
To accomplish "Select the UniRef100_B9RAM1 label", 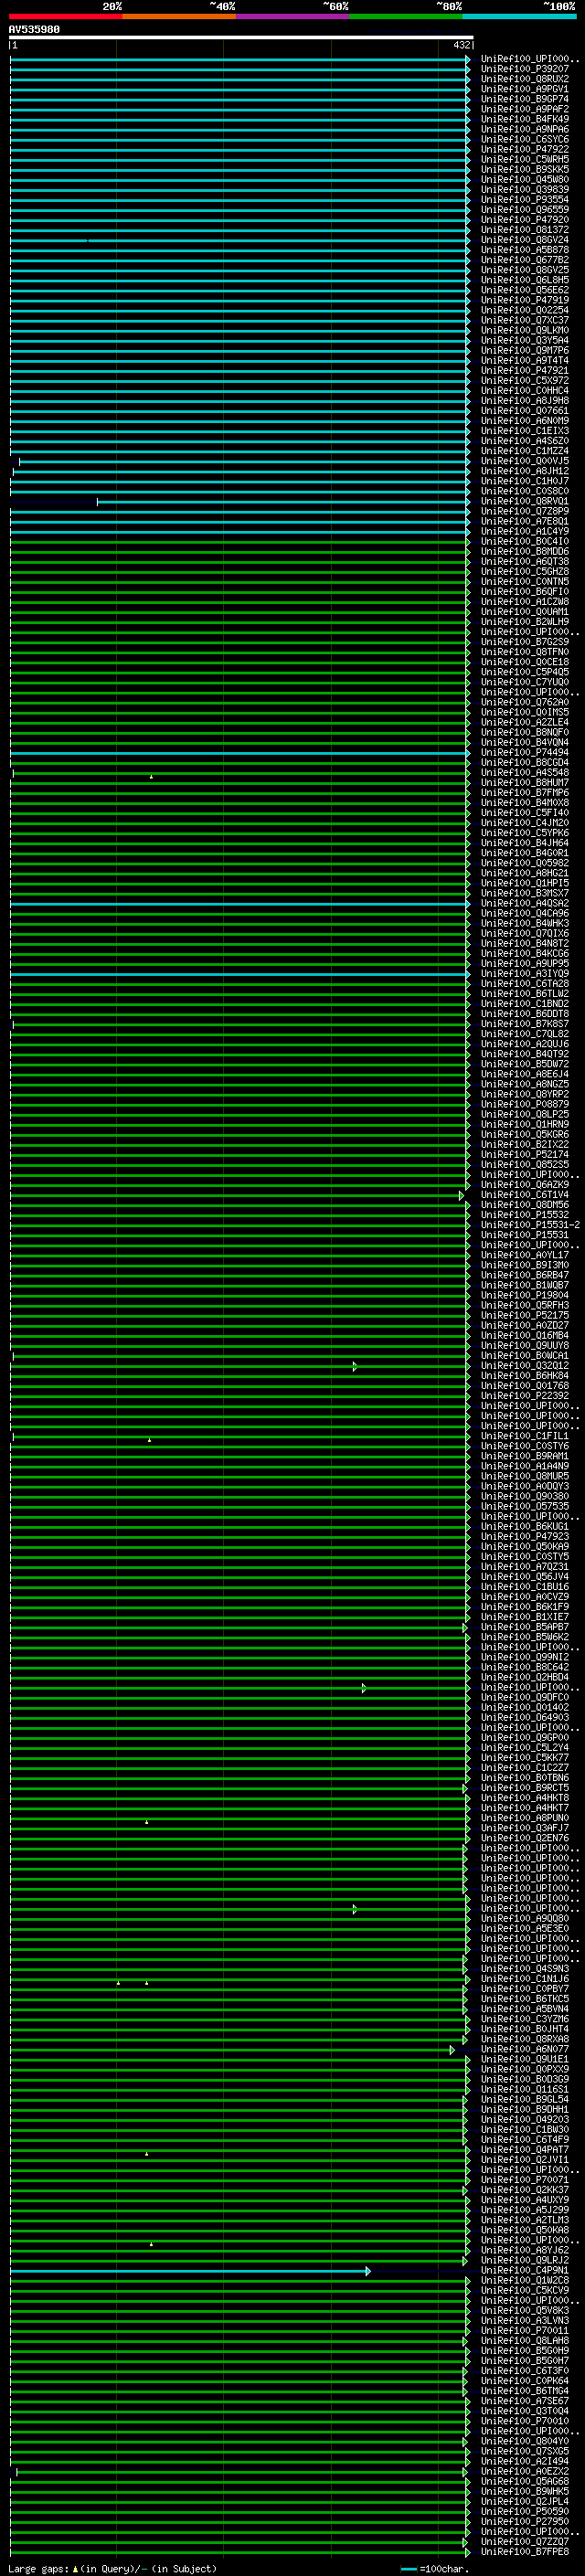I will point(525,1456).
